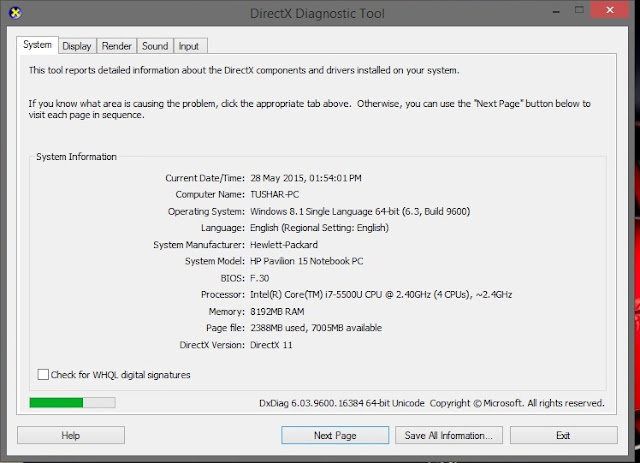Image resolution: width=640 pixels, height=463 pixels.
Task: Enable Check for WHQL digital signatures
Action: (43, 374)
